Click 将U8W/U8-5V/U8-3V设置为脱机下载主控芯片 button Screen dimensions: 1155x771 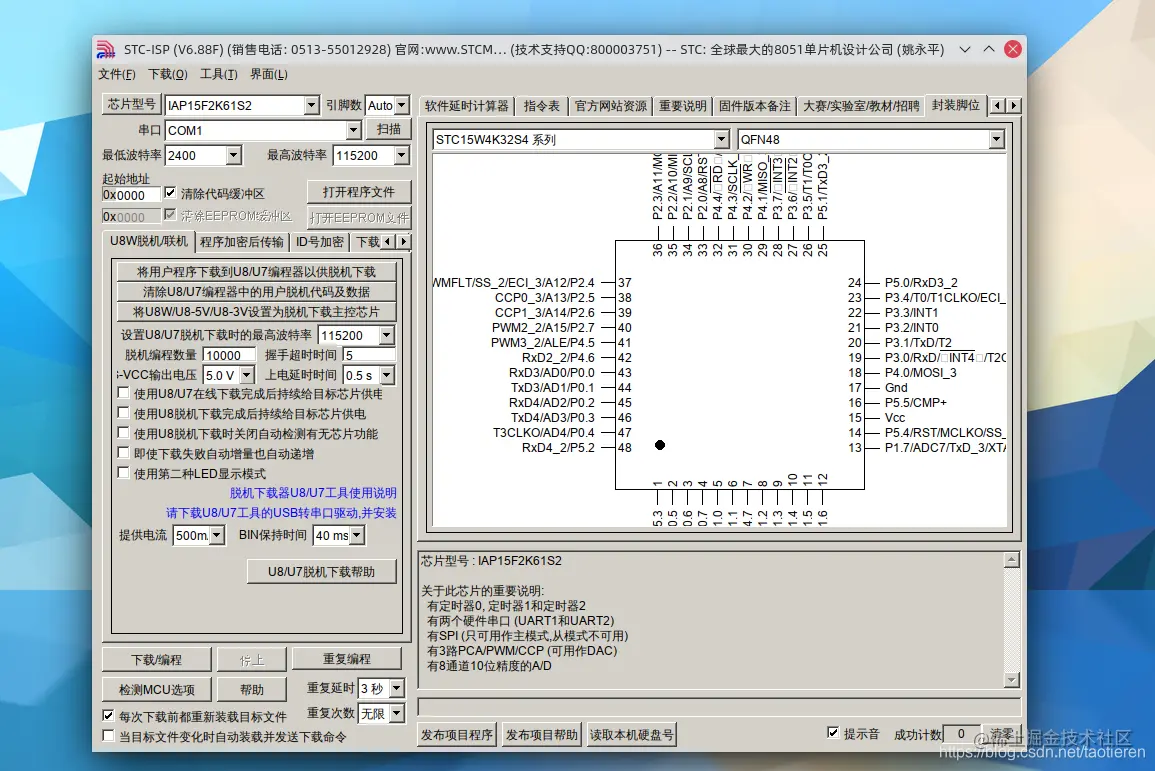point(256,311)
